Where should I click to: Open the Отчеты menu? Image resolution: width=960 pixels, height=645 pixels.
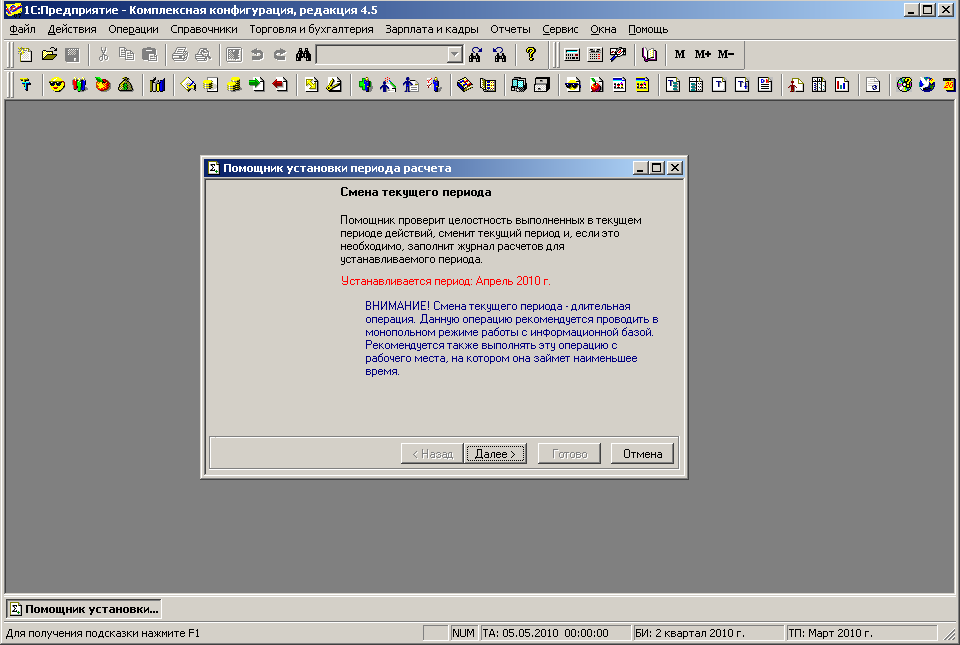(x=510, y=29)
